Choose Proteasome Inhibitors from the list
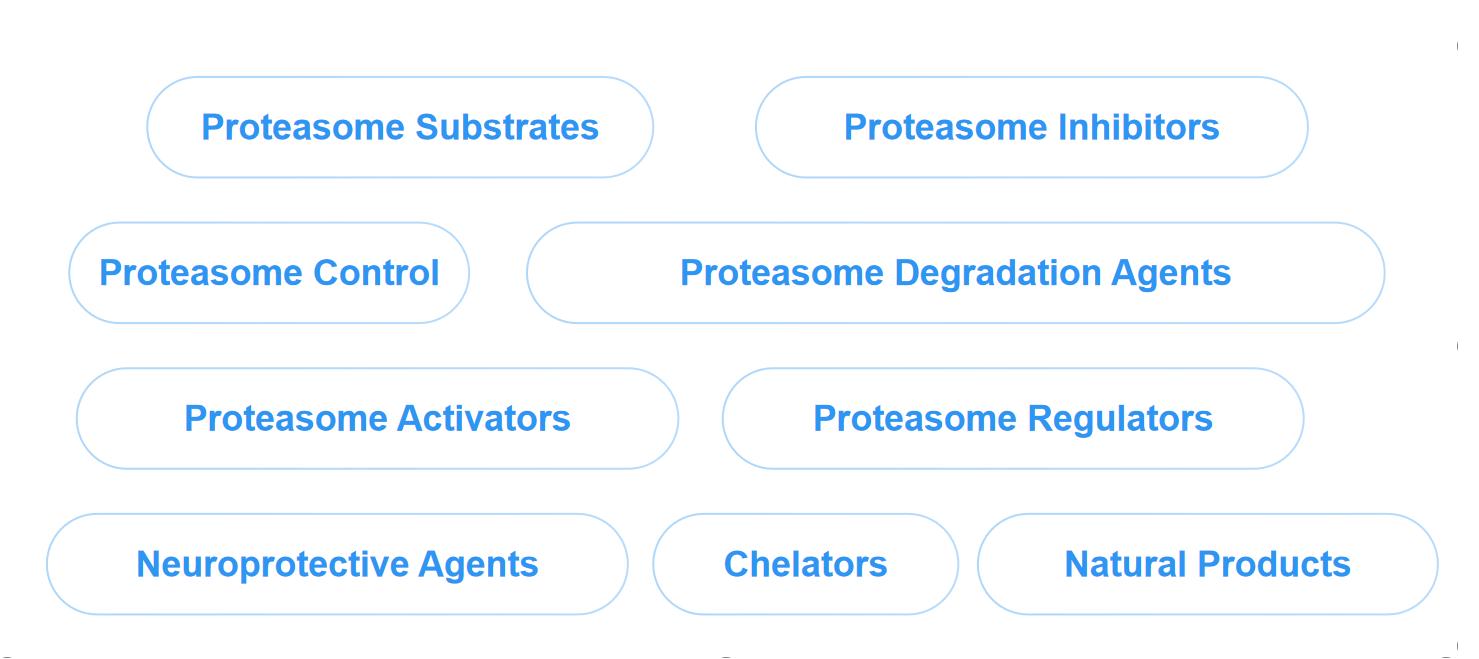Viewport: 1479px width, 659px height. pyautogui.click(x=1032, y=127)
